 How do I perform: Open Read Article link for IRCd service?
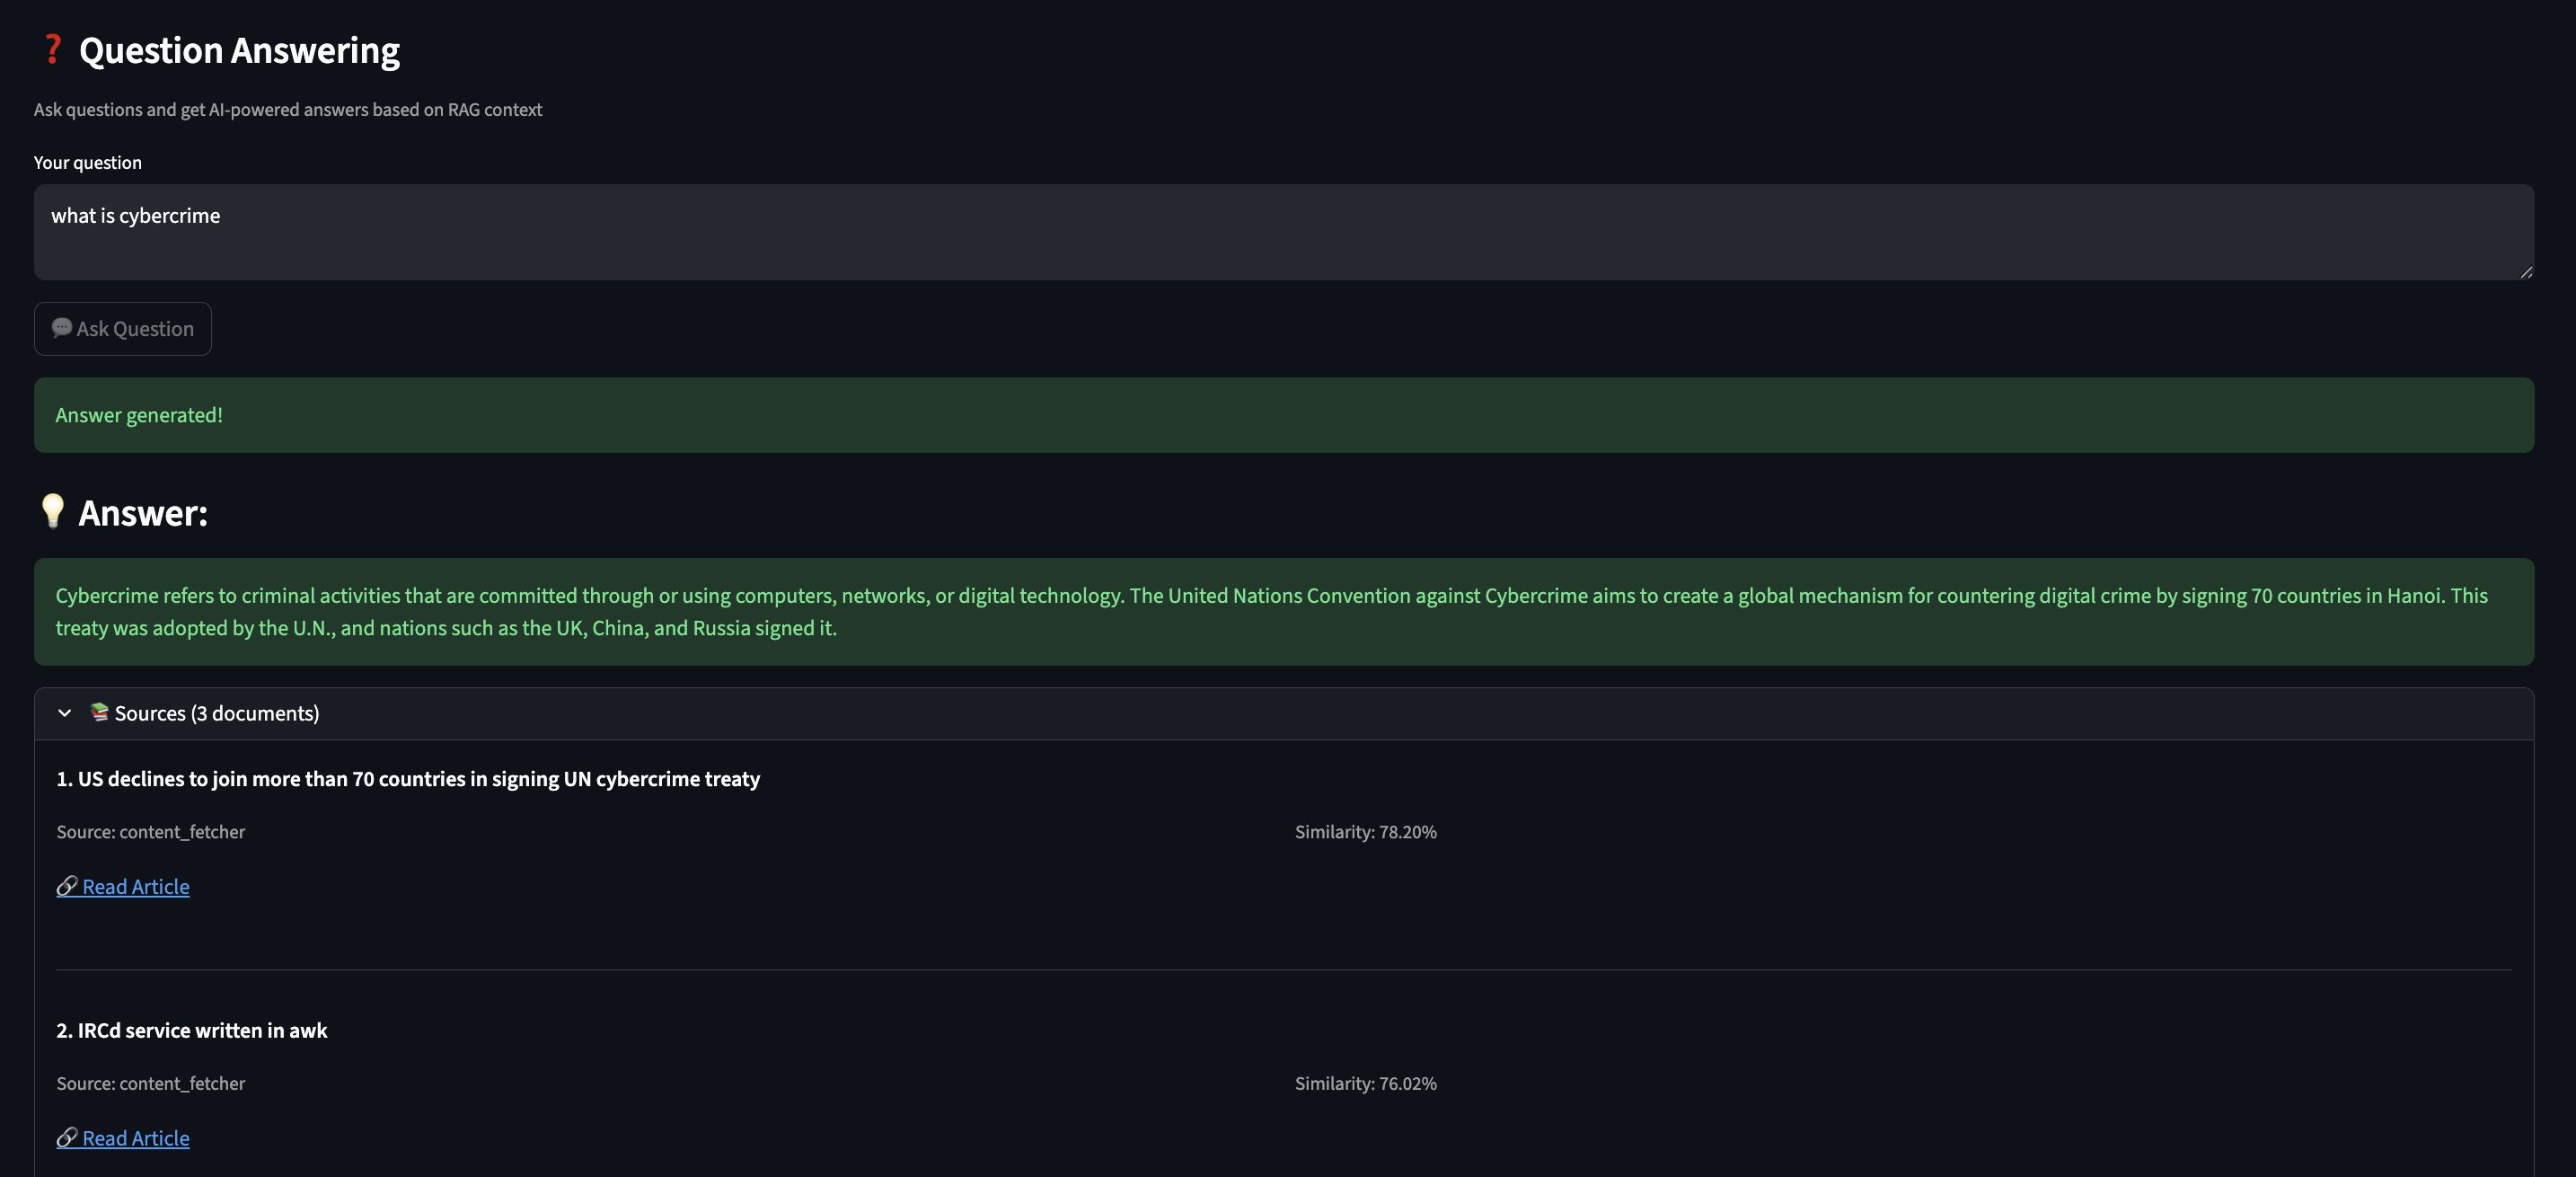(135, 1137)
